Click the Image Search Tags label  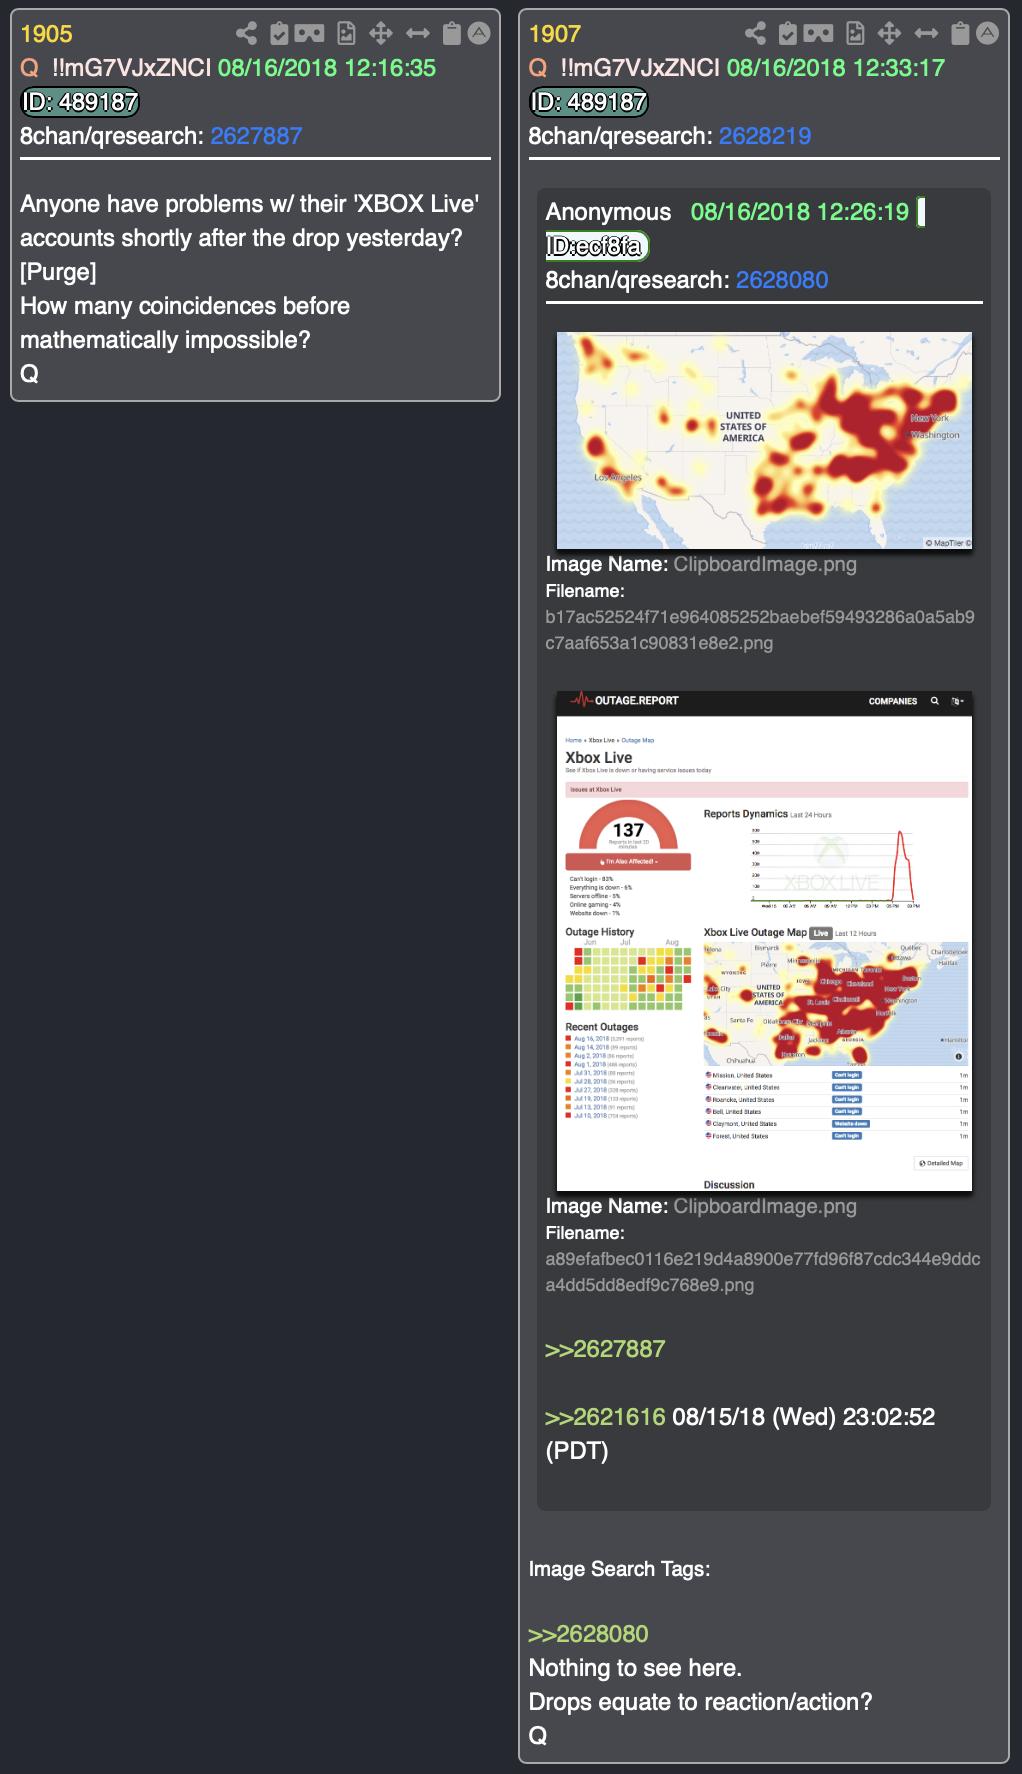(x=619, y=1569)
